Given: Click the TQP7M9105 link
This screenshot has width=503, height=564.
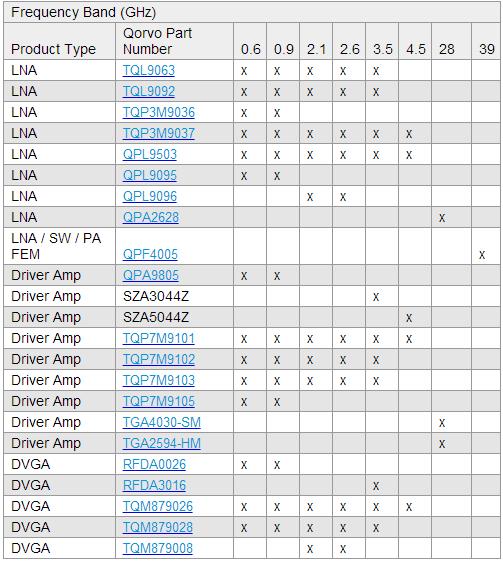Looking at the screenshot, I should click(158, 401).
